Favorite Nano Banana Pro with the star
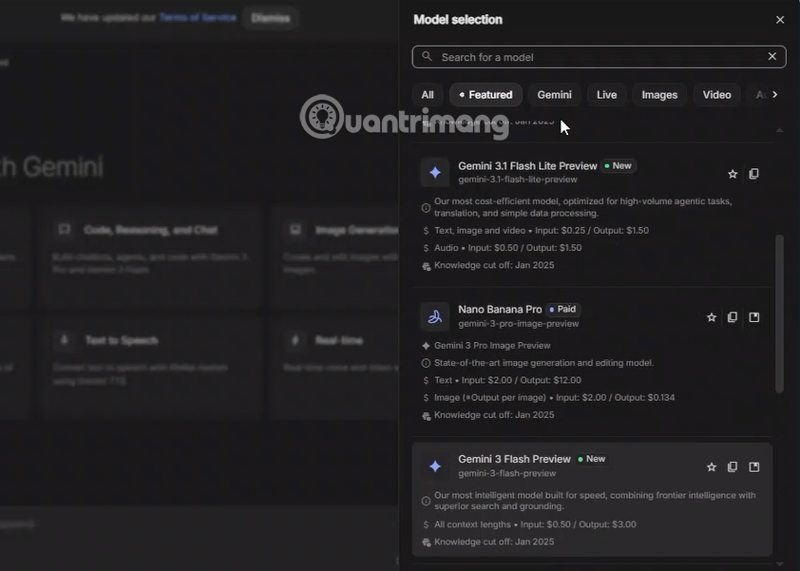 click(x=711, y=317)
